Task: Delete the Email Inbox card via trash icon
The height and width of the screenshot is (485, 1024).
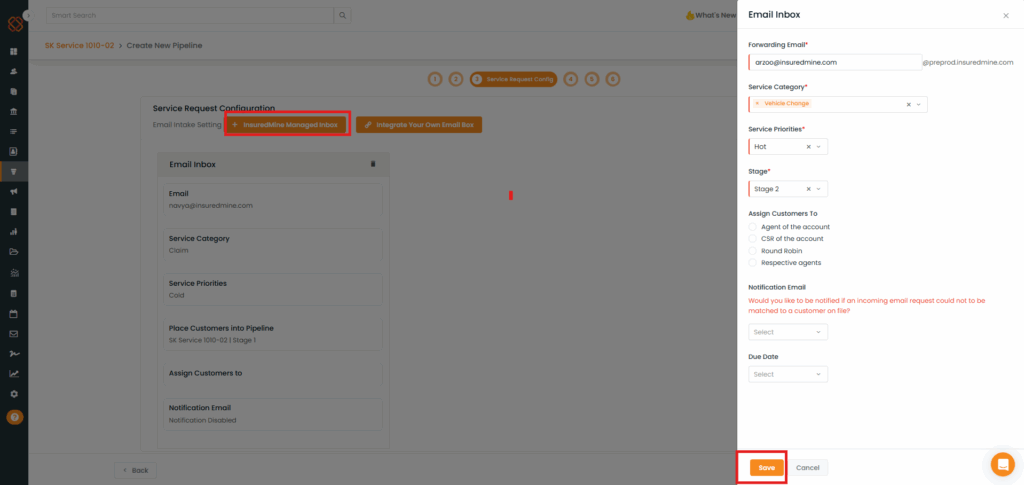Action: coord(373,164)
